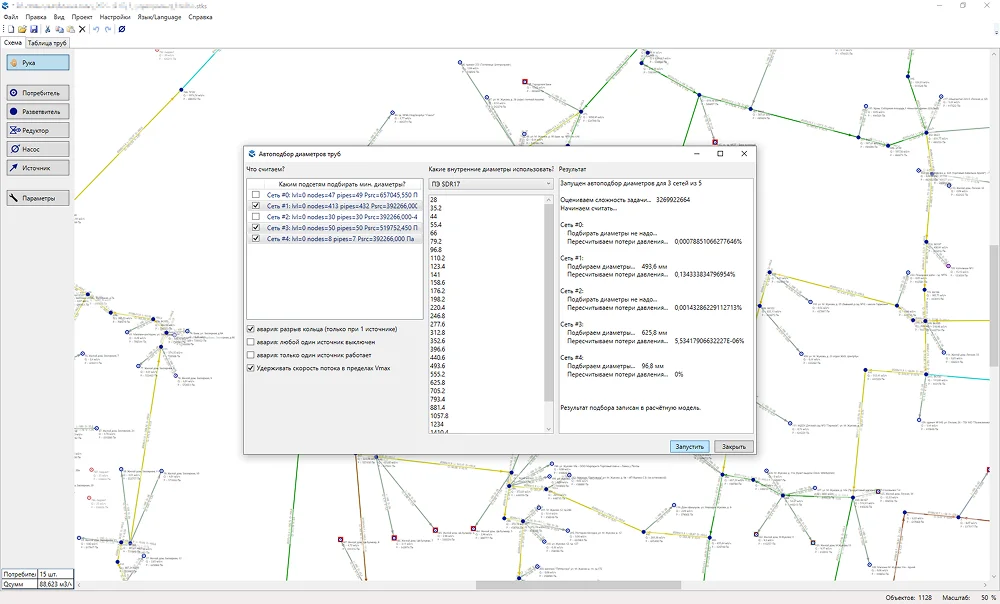Select diameter 110.2 in the list
This screenshot has height=604, width=1000.
coord(440,257)
